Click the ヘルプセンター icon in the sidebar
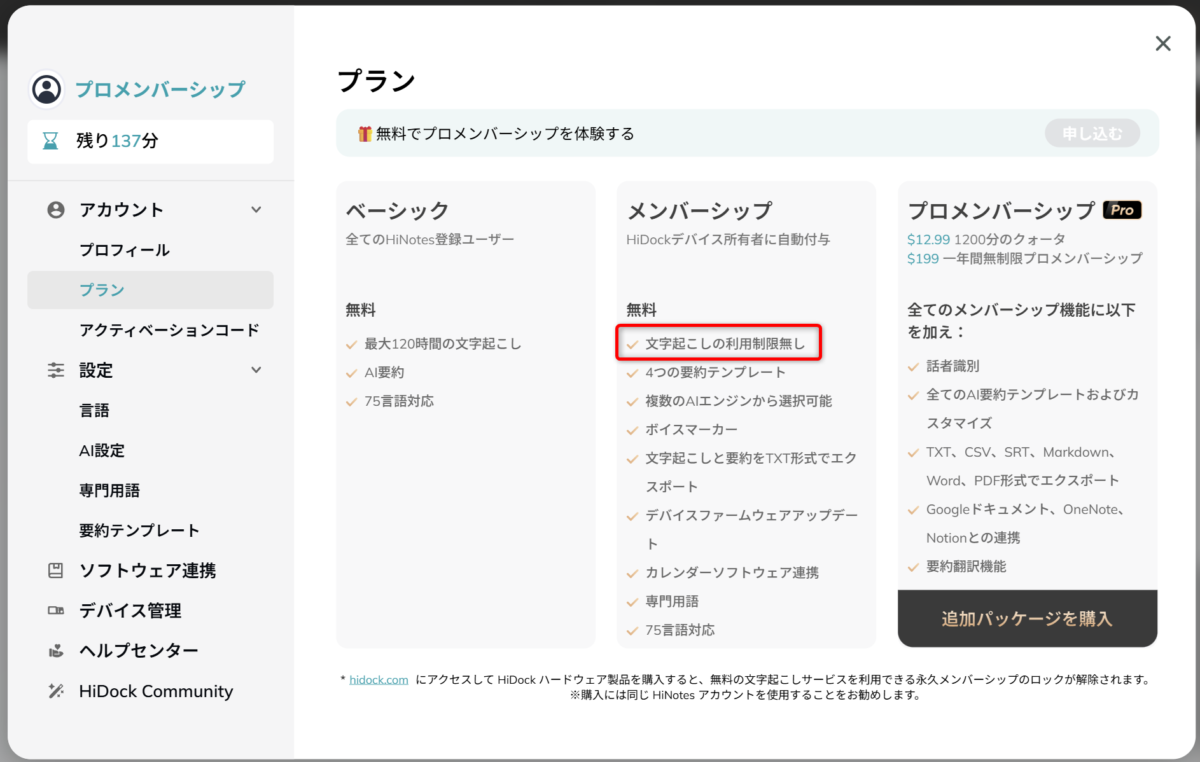The width and height of the screenshot is (1200, 762). tap(56, 651)
